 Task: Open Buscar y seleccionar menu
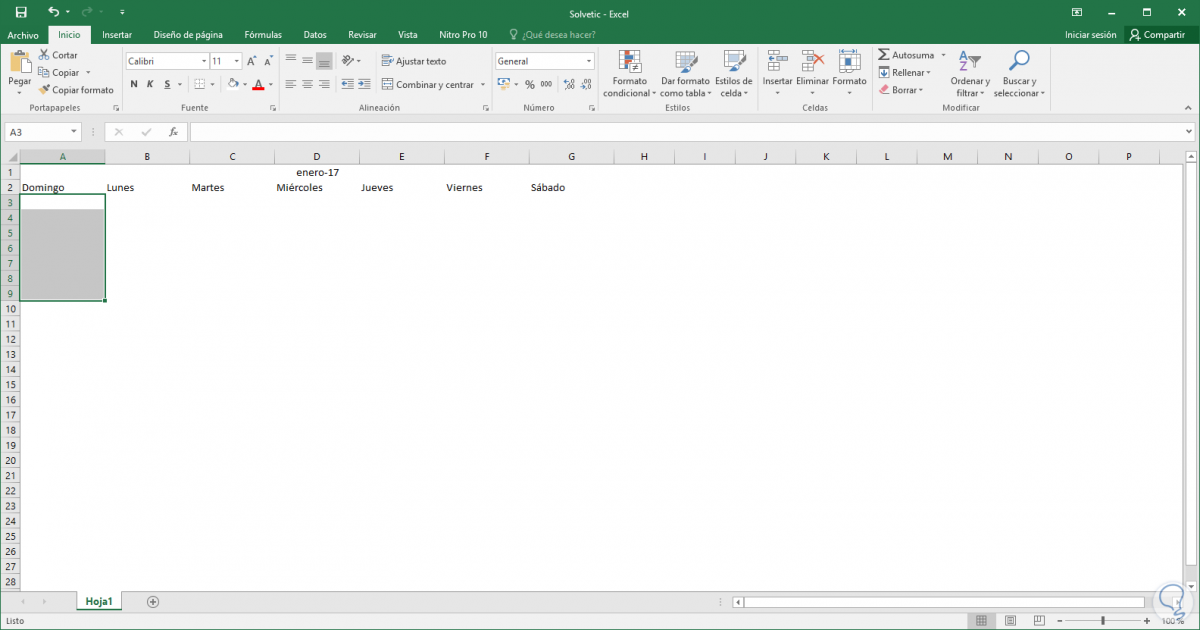pyautogui.click(x=1019, y=73)
